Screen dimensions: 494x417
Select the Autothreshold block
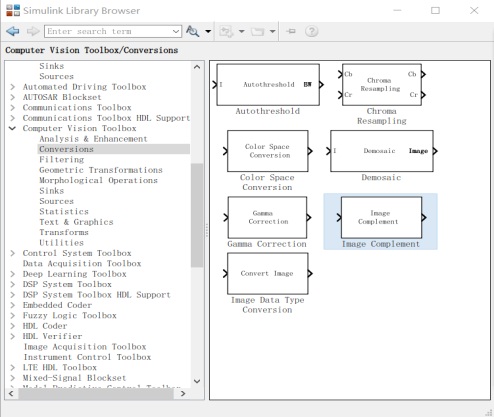pos(268,85)
